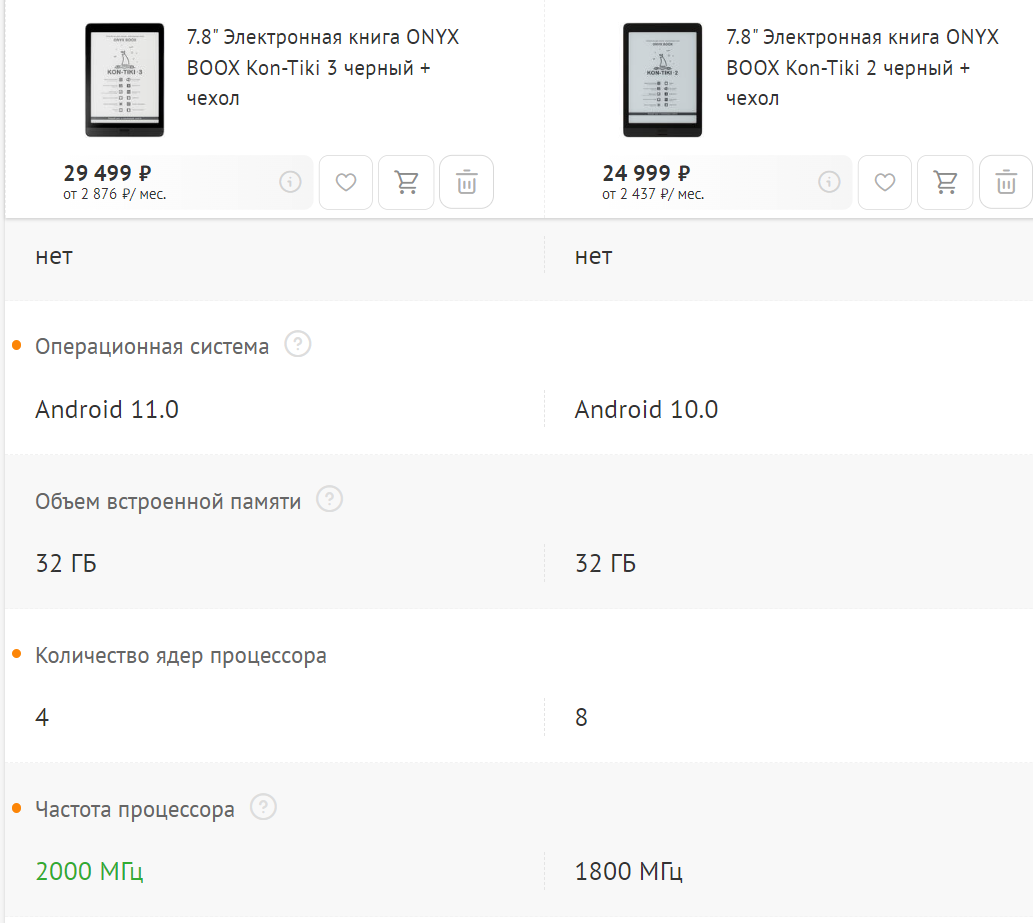Open ONYX BOOX Kon-Tiki 3 product title link
This screenshot has width=1033, height=923.
point(323,68)
